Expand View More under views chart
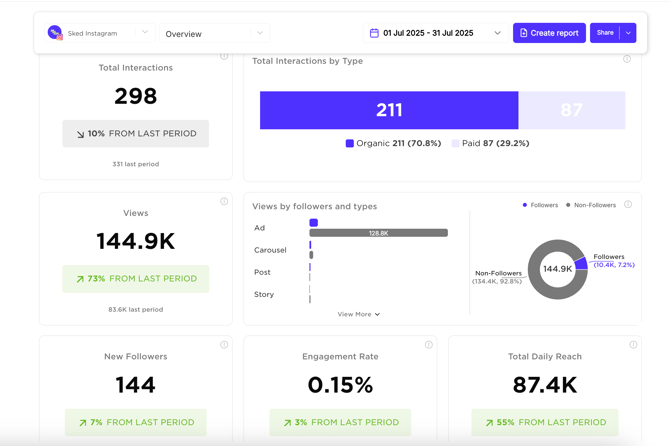The image size is (670, 446). [x=358, y=314]
